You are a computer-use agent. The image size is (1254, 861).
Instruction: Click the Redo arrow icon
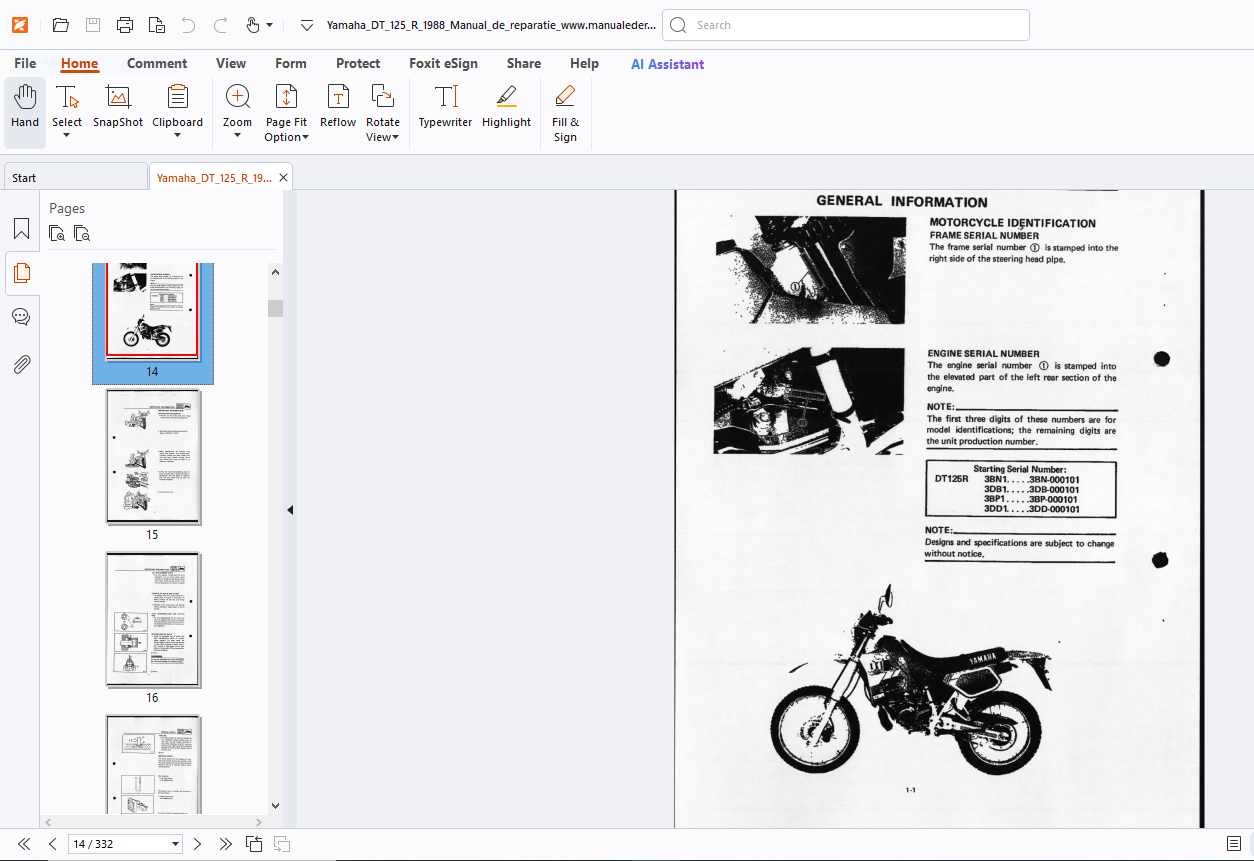220,25
